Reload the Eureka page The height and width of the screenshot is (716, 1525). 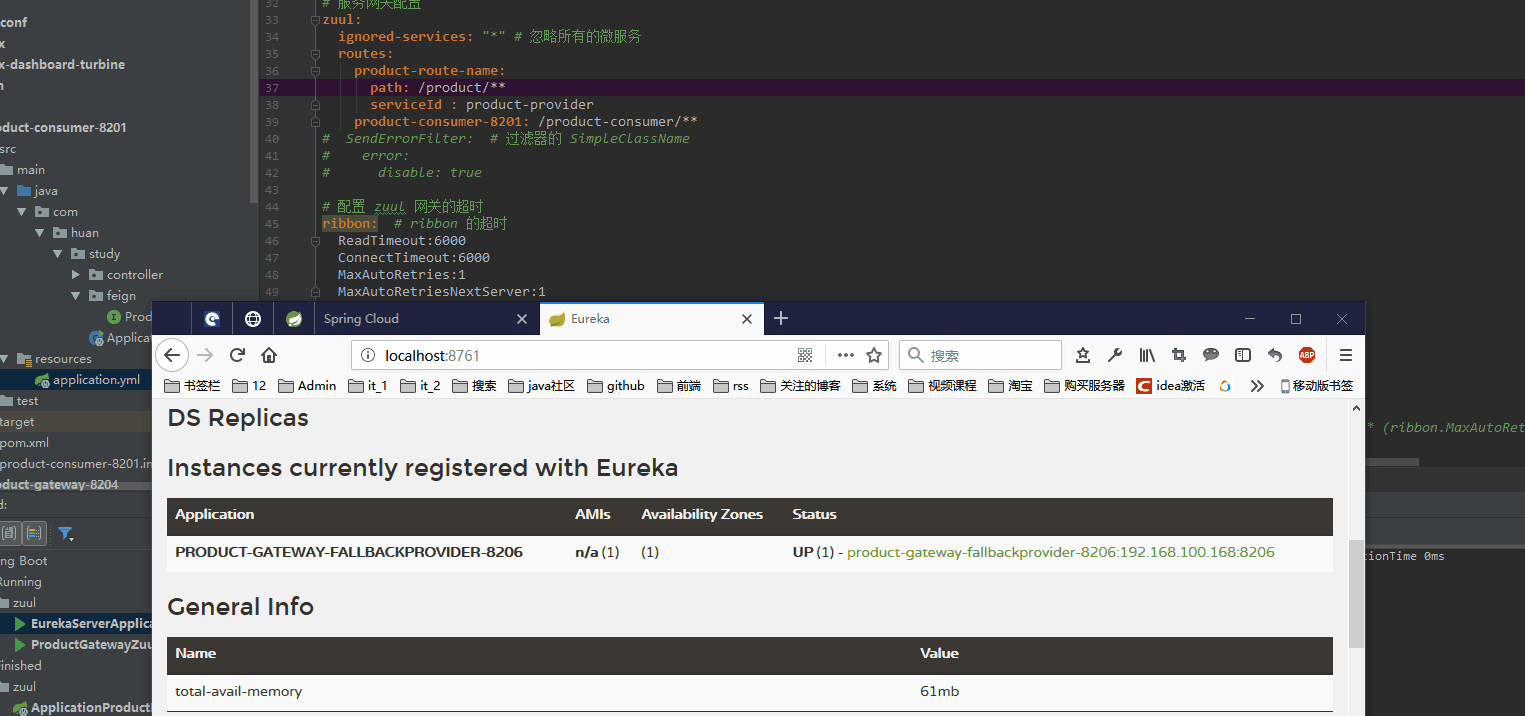(237, 355)
